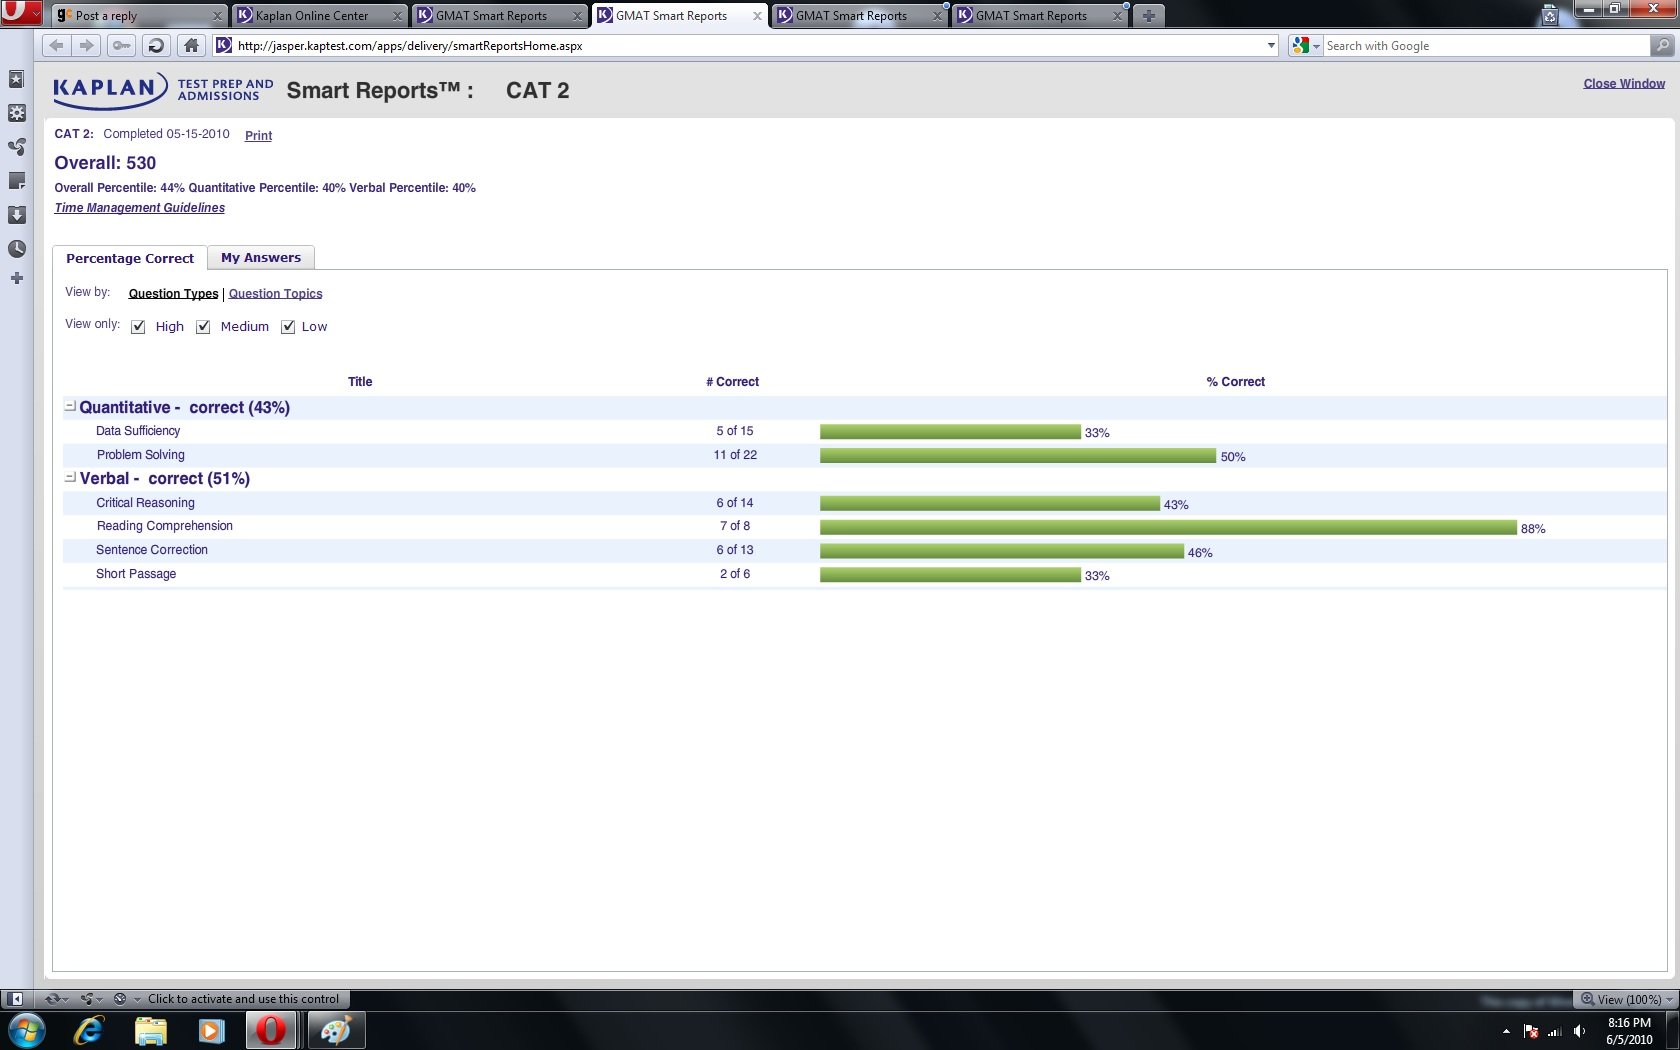Collapse the Quantitative section

70,407
